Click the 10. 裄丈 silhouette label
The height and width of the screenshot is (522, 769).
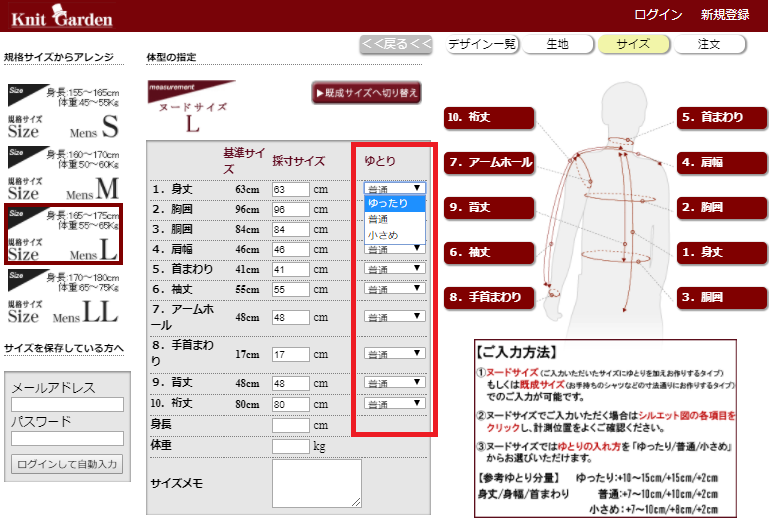489,118
